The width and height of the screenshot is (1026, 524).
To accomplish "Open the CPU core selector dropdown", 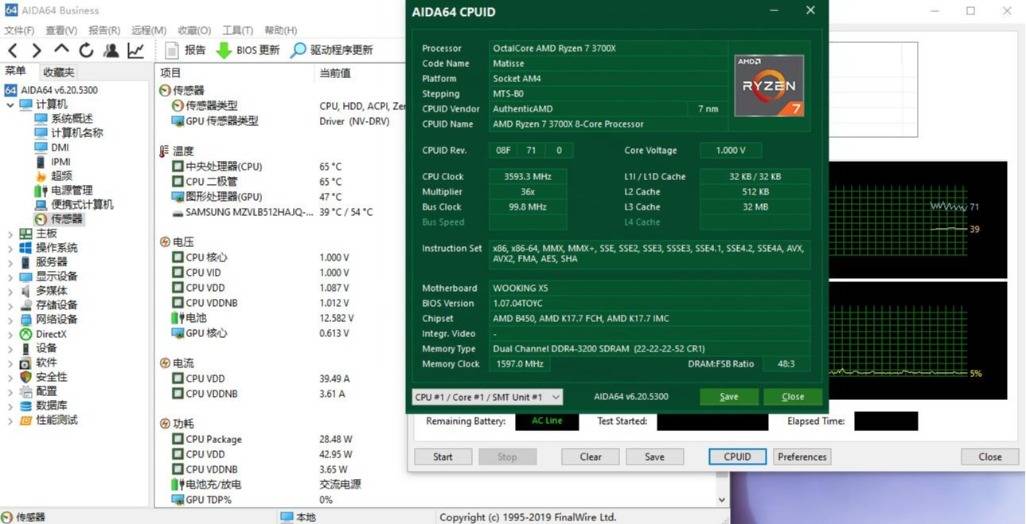I will 487,397.
